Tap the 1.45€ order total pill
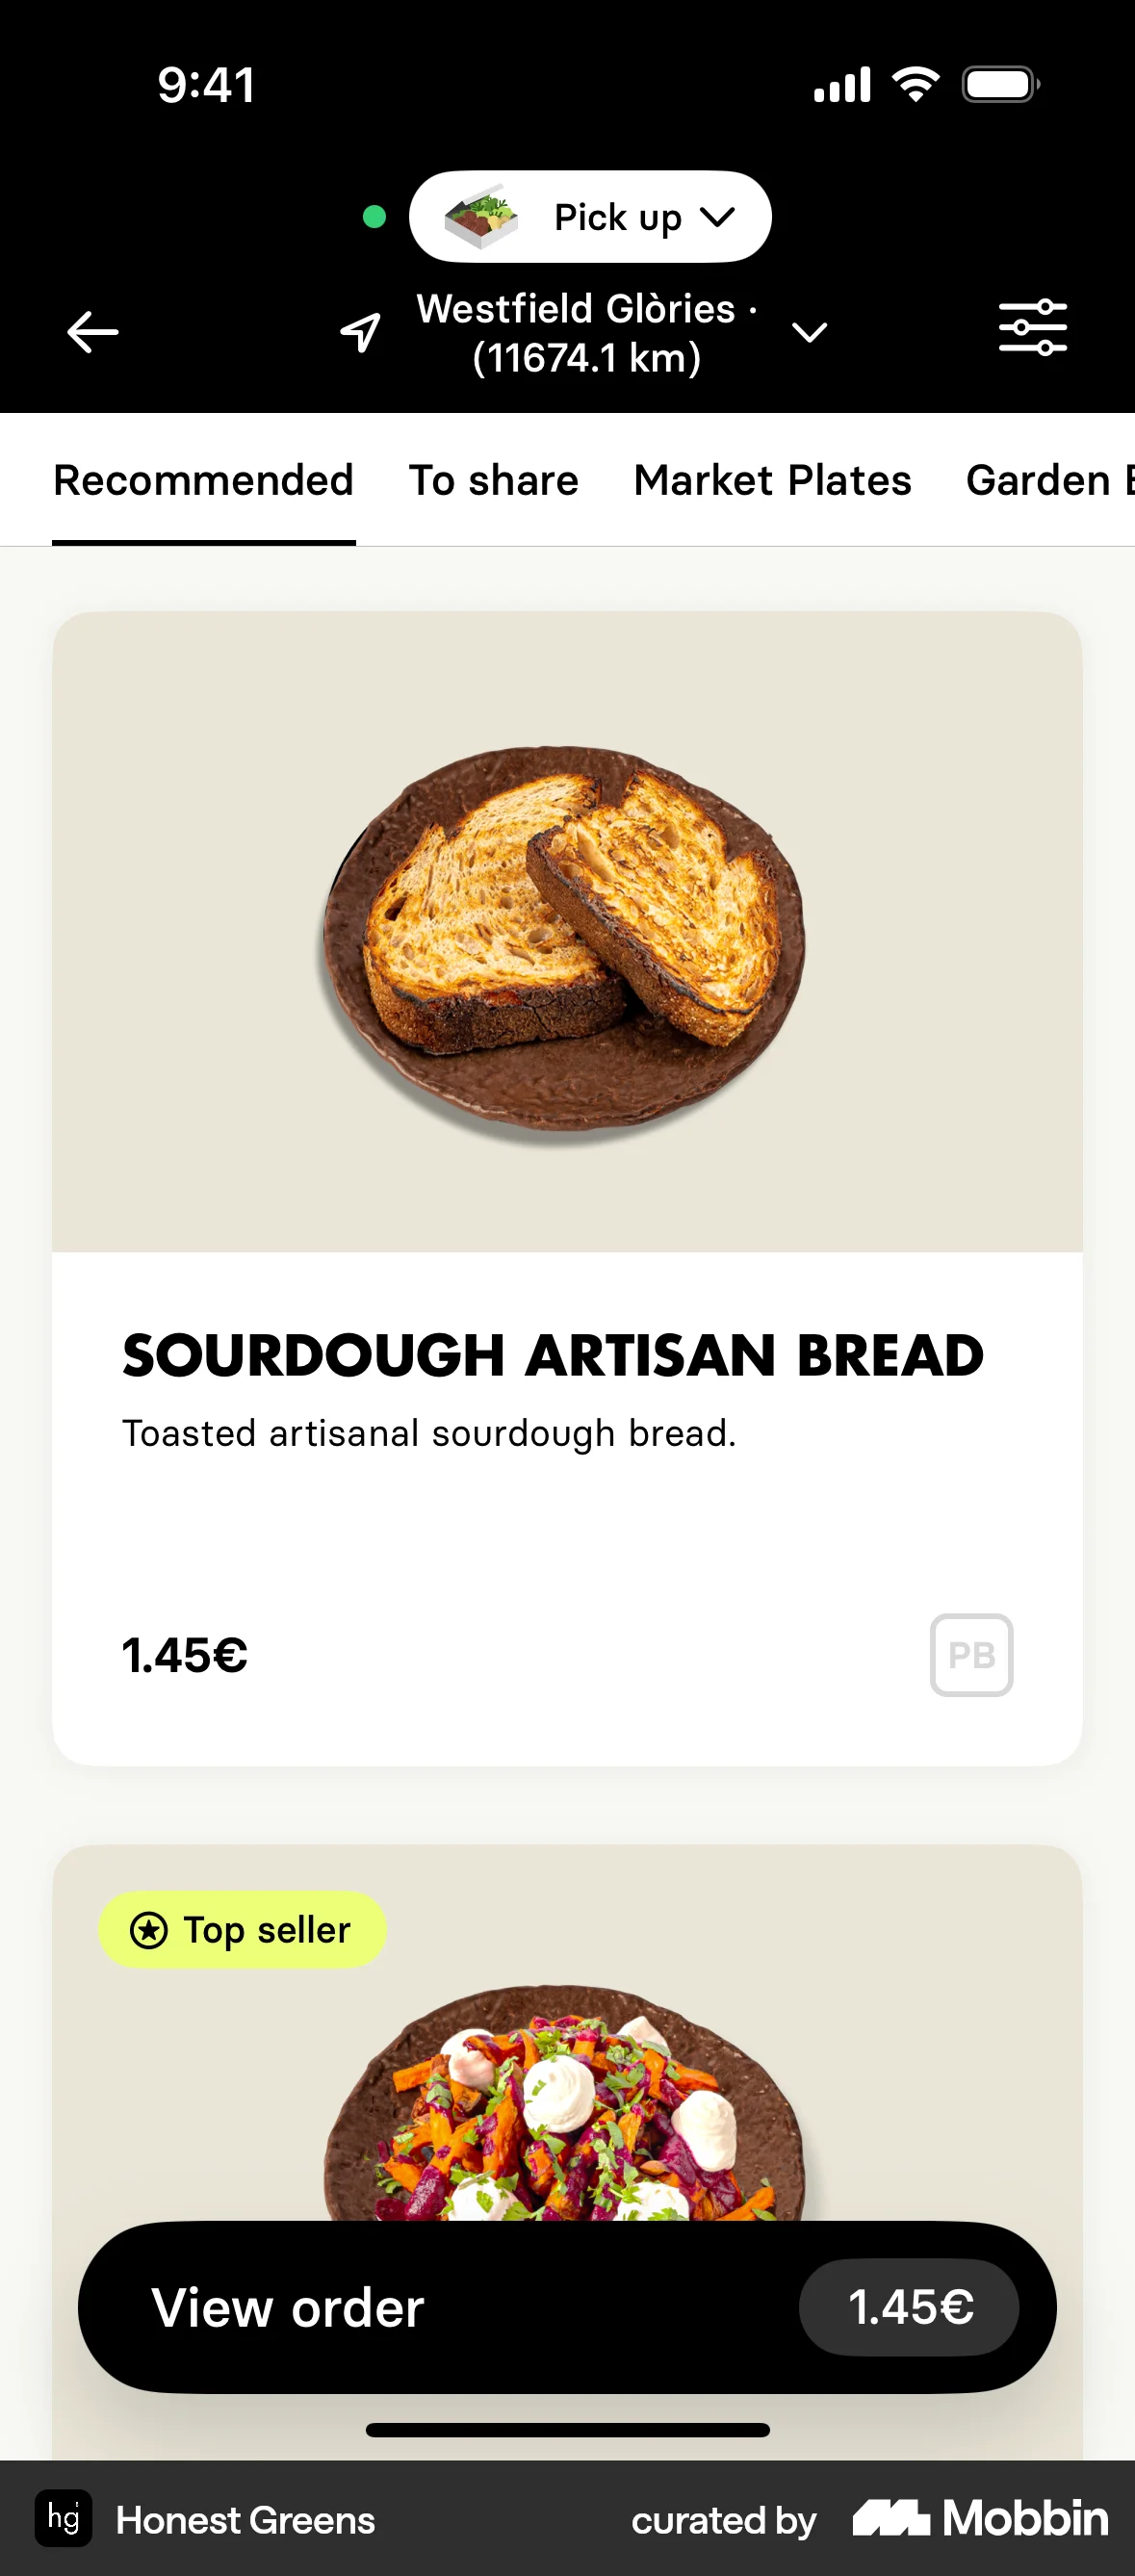 (909, 2307)
